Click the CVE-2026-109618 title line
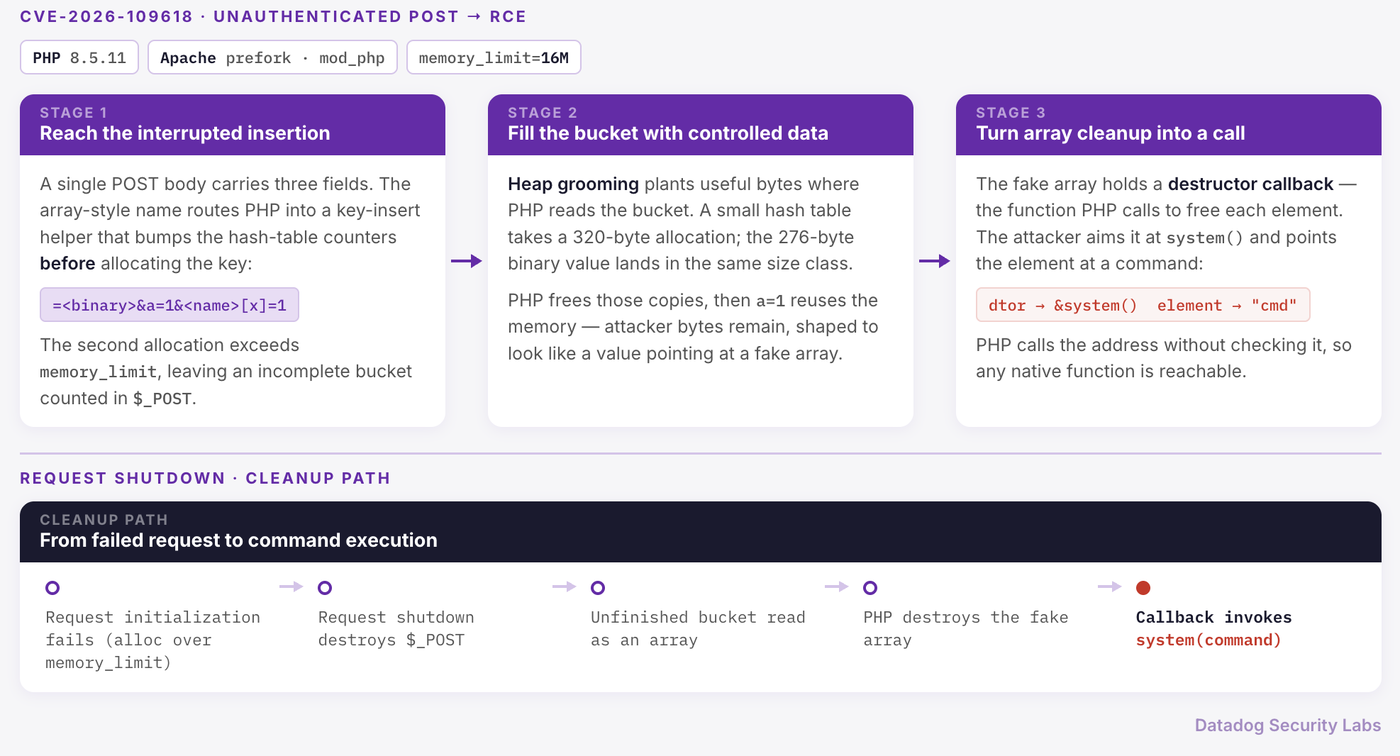The image size is (1400, 756). pos(273,17)
